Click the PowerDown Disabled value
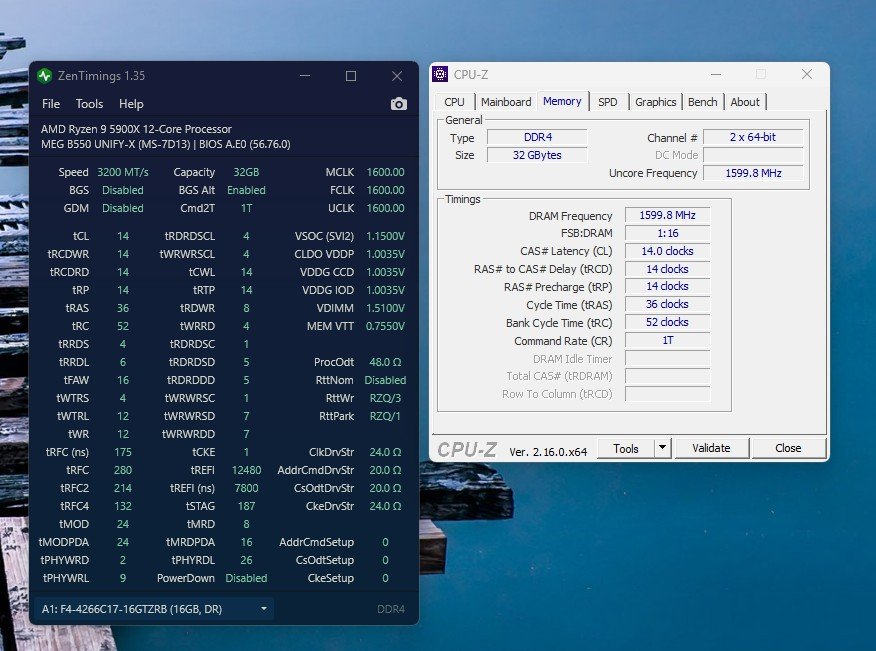Image resolution: width=876 pixels, height=651 pixels. coord(246,578)
